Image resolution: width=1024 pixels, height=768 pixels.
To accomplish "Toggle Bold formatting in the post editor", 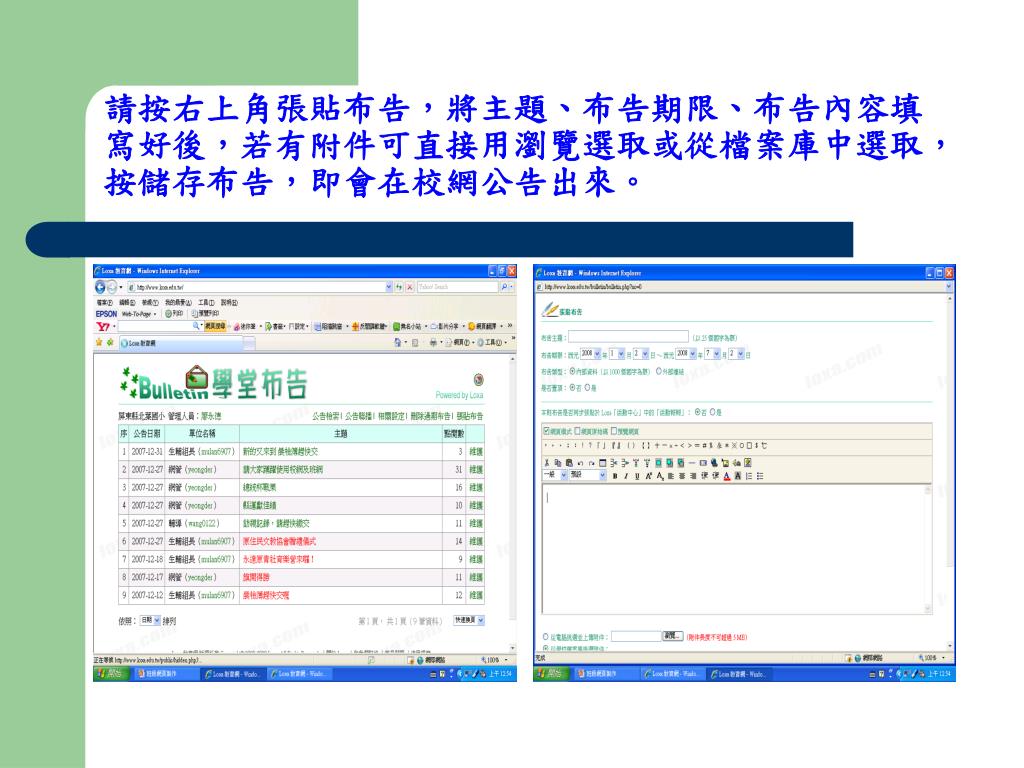I will coord(615,476).
